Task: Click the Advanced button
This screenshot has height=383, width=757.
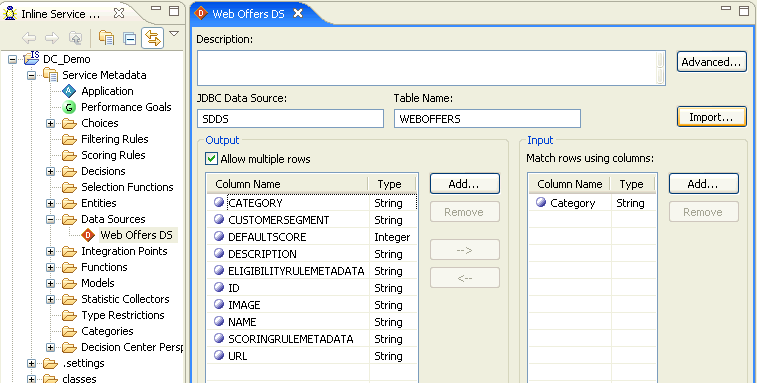Action: click(712, 62)
